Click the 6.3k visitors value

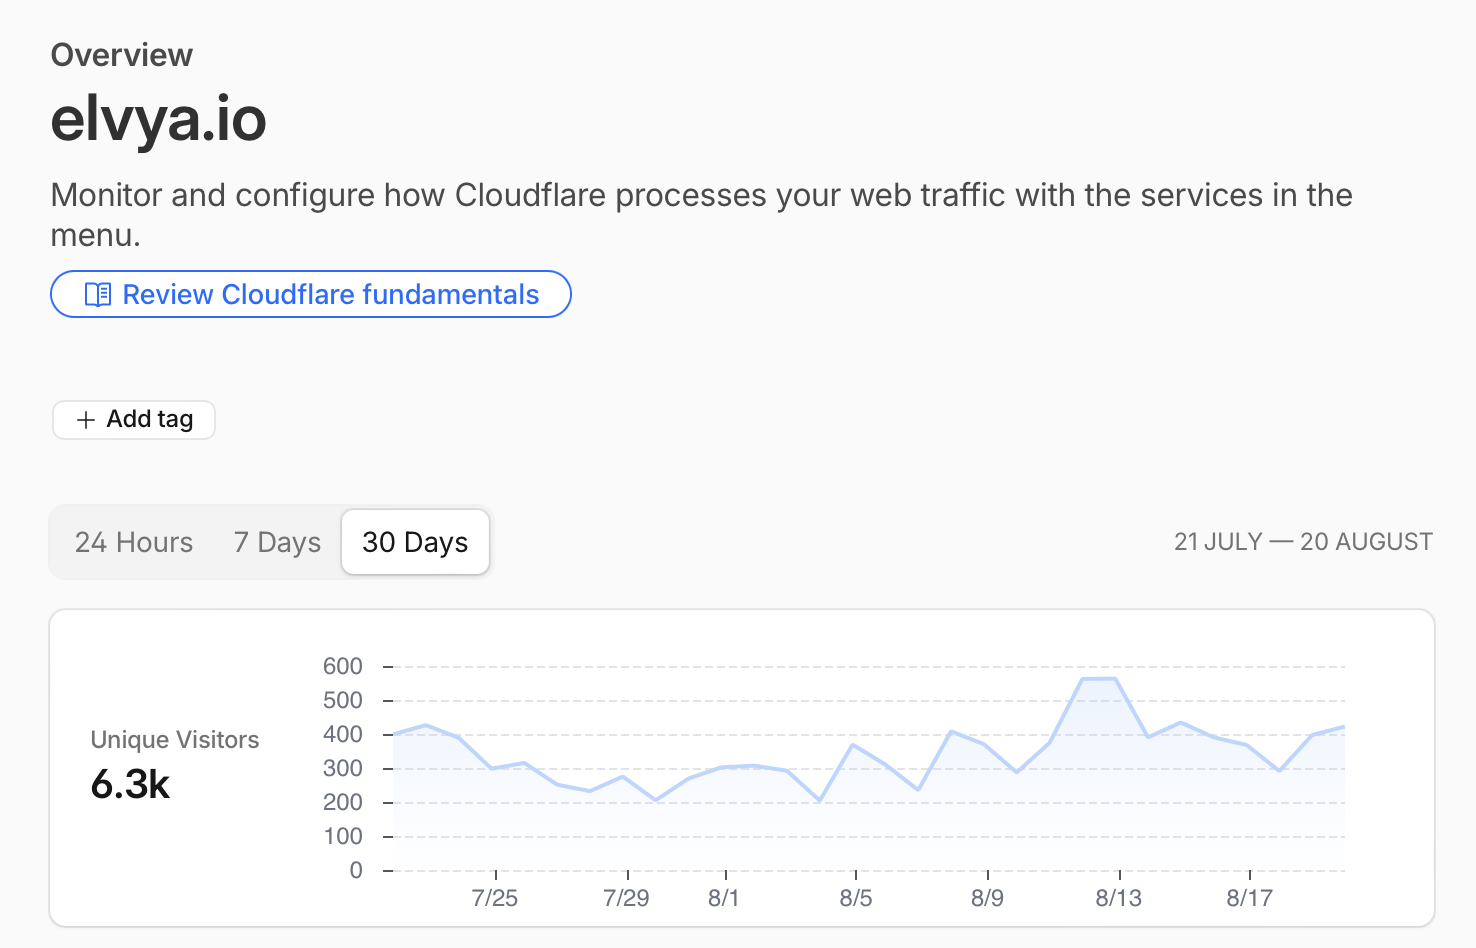(130, 785)
